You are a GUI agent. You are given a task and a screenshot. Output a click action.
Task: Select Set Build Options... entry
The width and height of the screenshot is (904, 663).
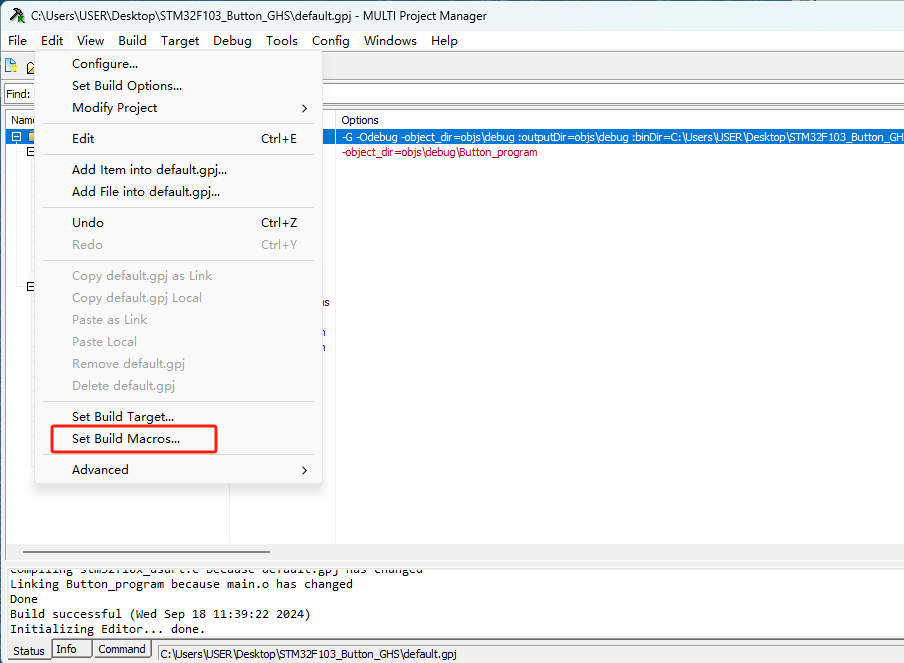point(127,86)
